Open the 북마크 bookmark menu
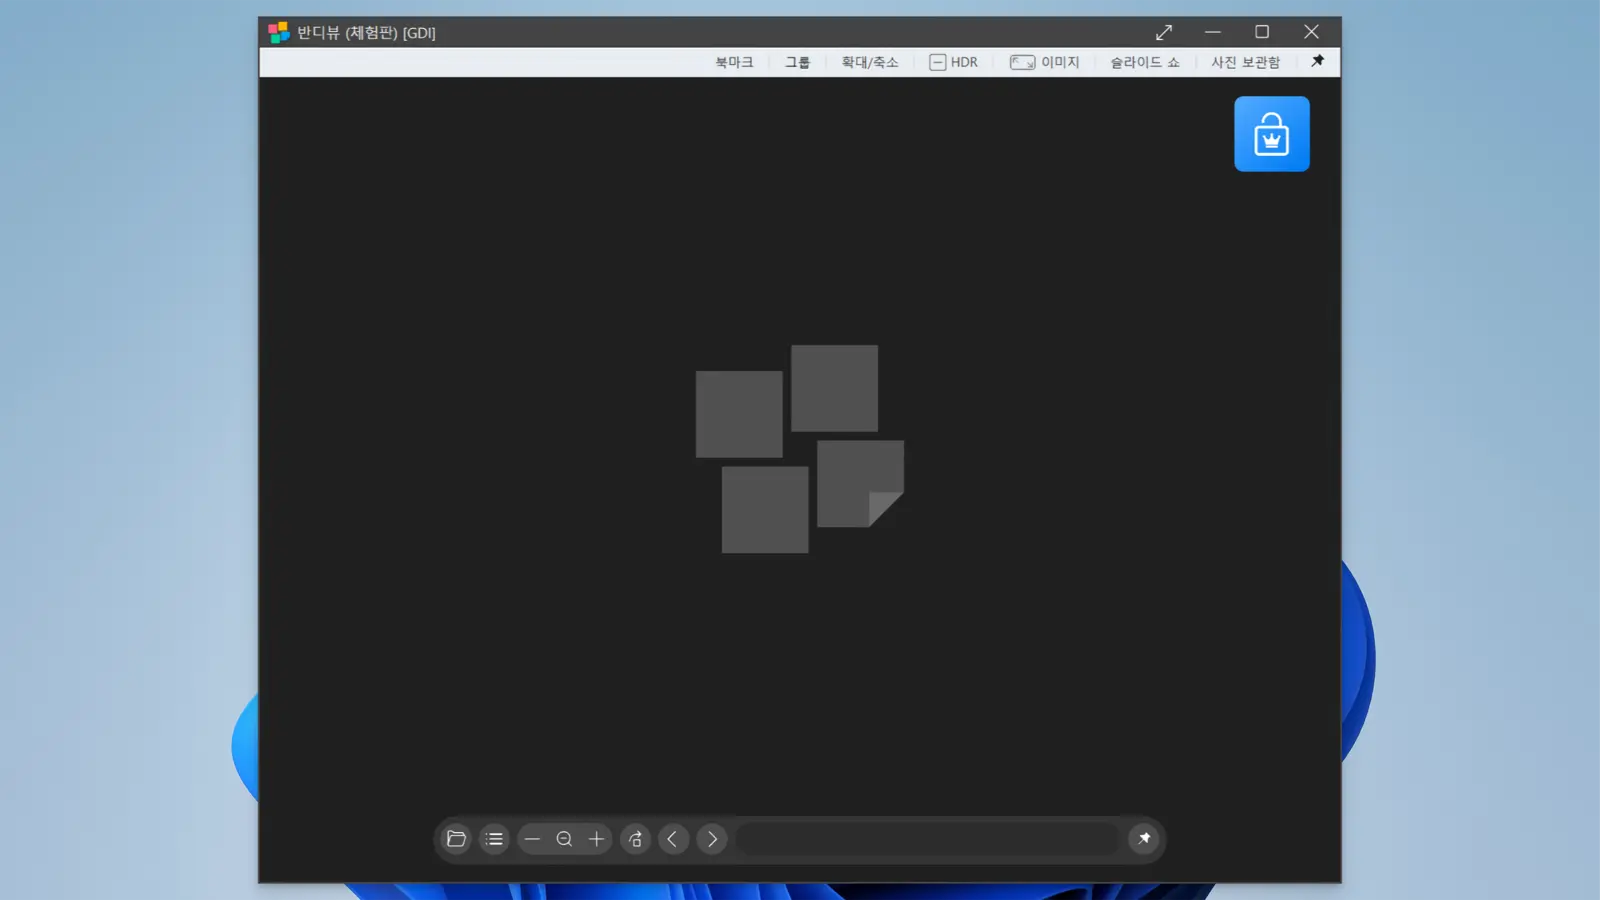 click(x=733, y=61)
